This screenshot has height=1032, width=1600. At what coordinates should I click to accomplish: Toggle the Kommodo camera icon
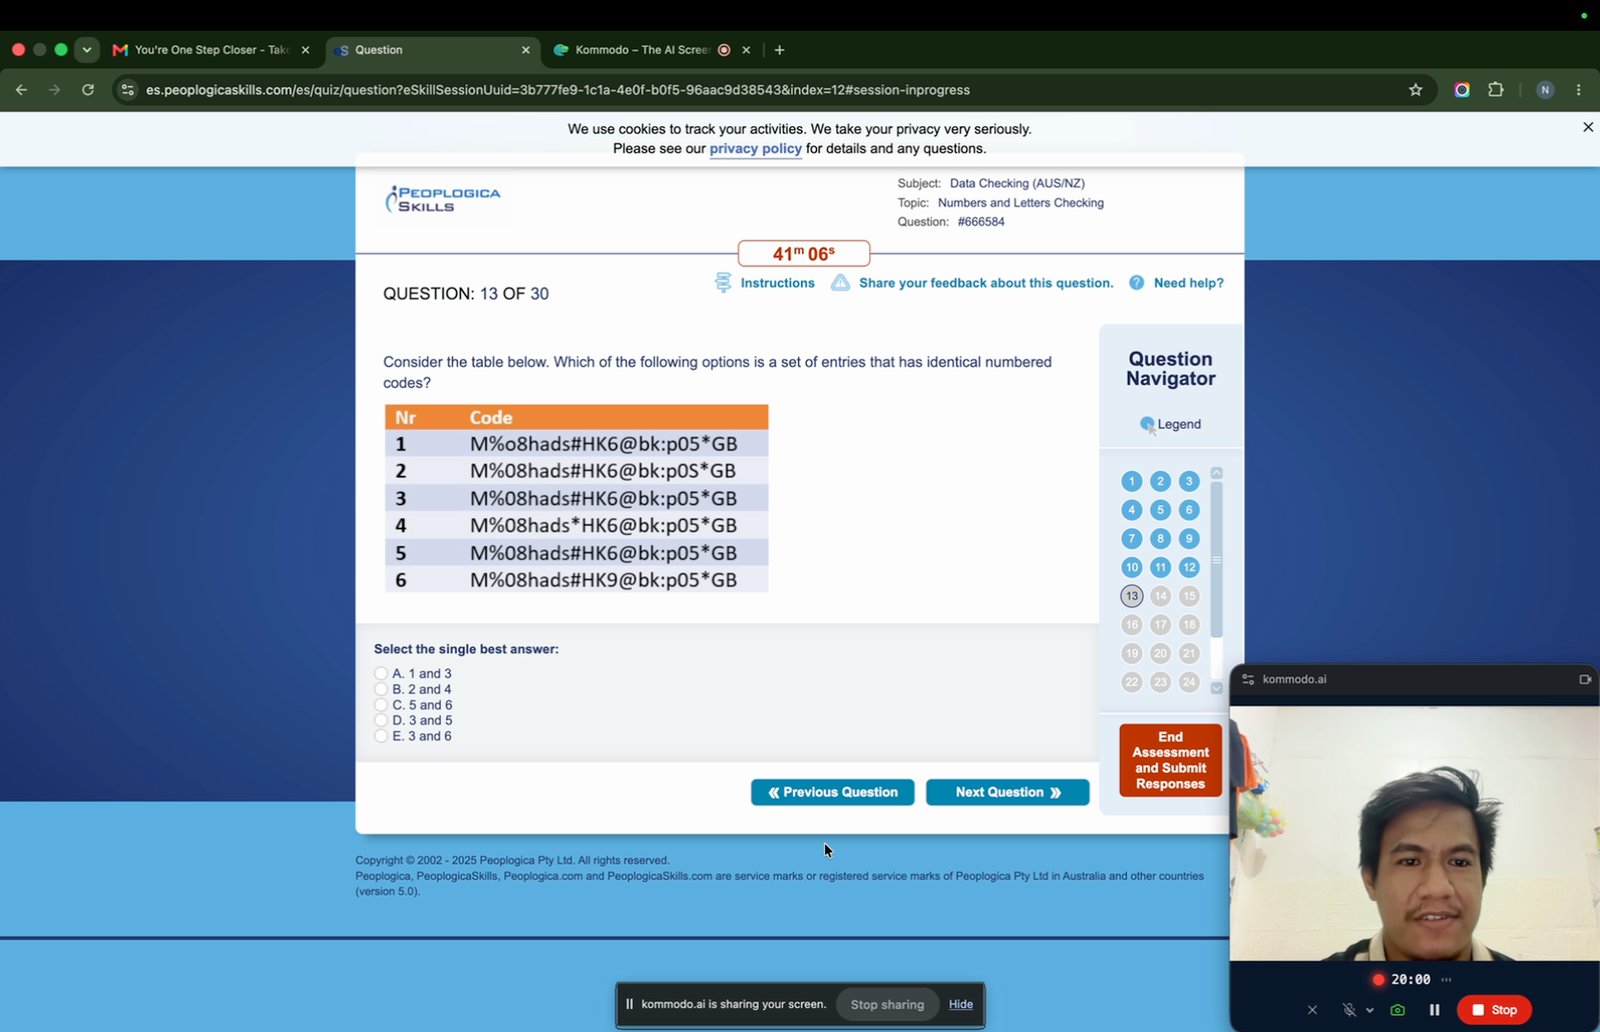1398,1010
